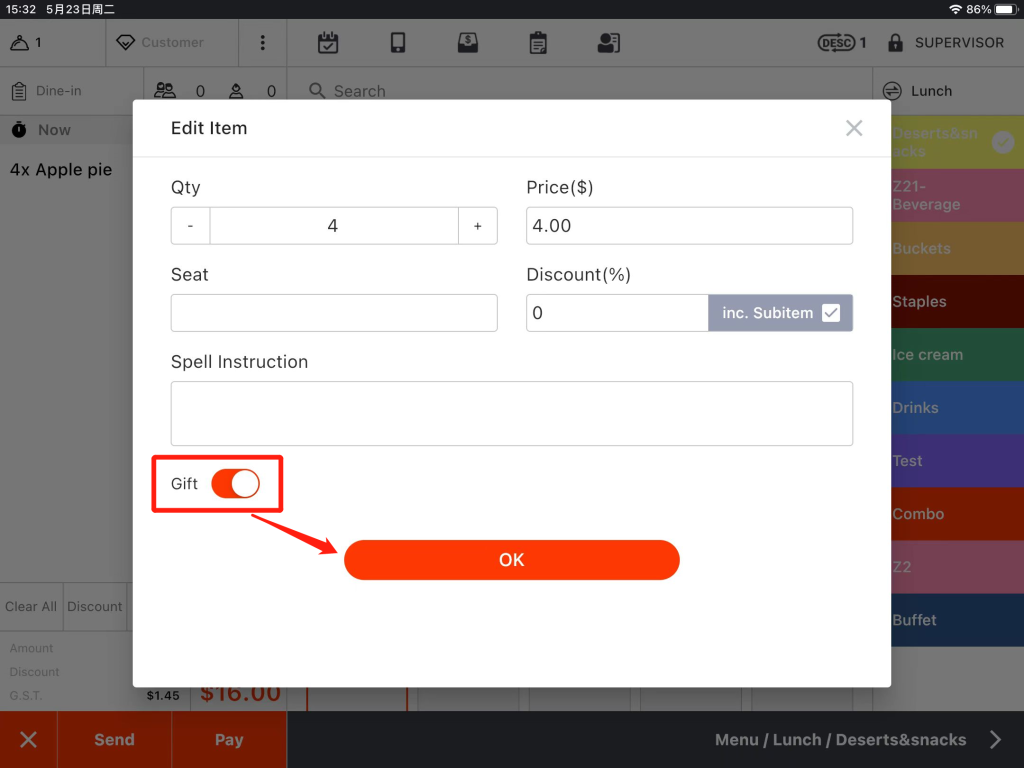The width and height of the screenshot is (1024, 768).
Task: Open the cash drawer icon
Action: tap(467, 43)
